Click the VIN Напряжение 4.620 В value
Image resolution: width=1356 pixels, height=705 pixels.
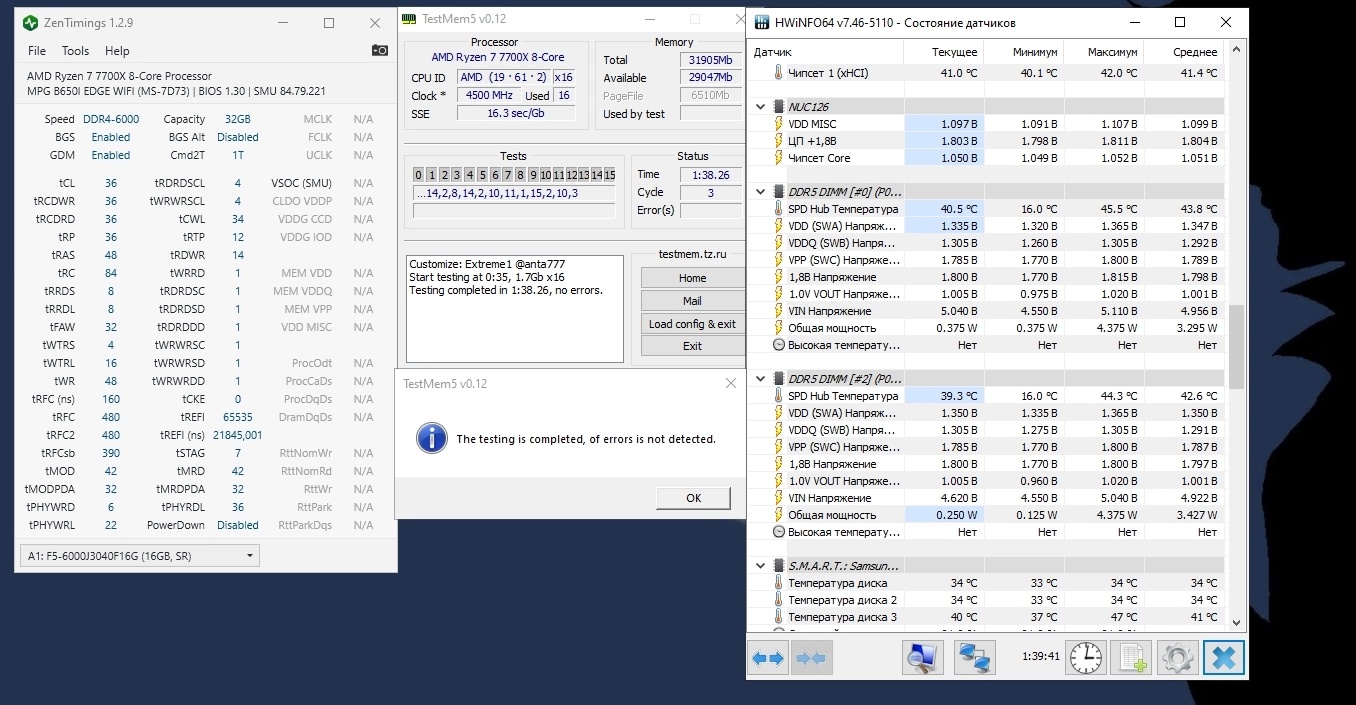[x=943, y=498]
